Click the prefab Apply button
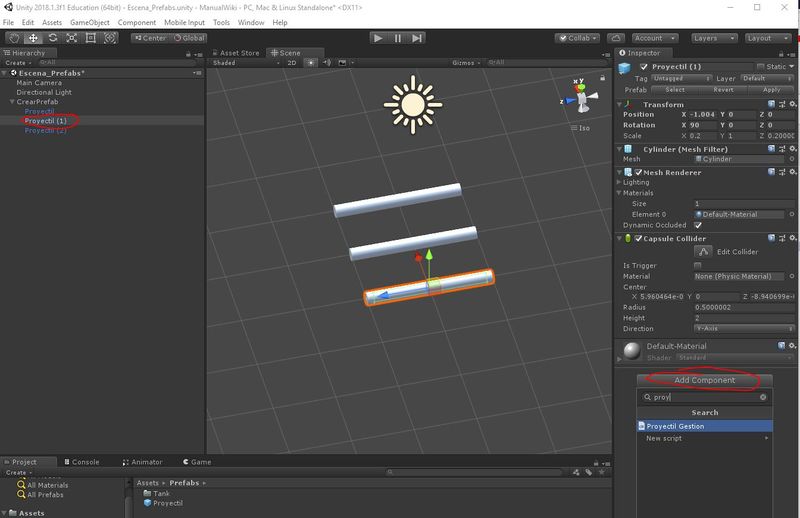Image resolution: width=800 pixels, height=518 pixels. click(x=771, y=90)
